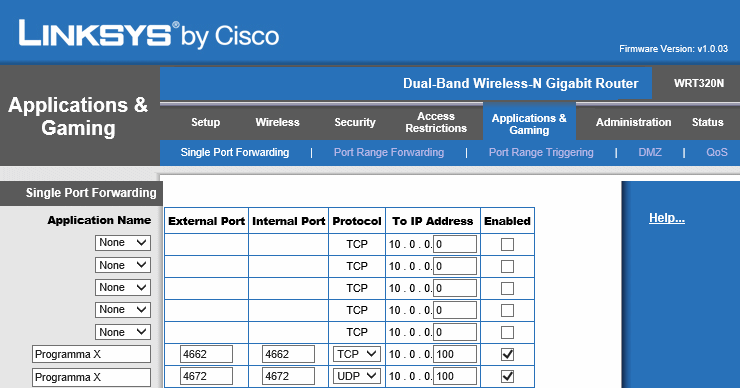Screen dimensions: 740x388
Task: Open the QoS page
Action: coord(716,152)
